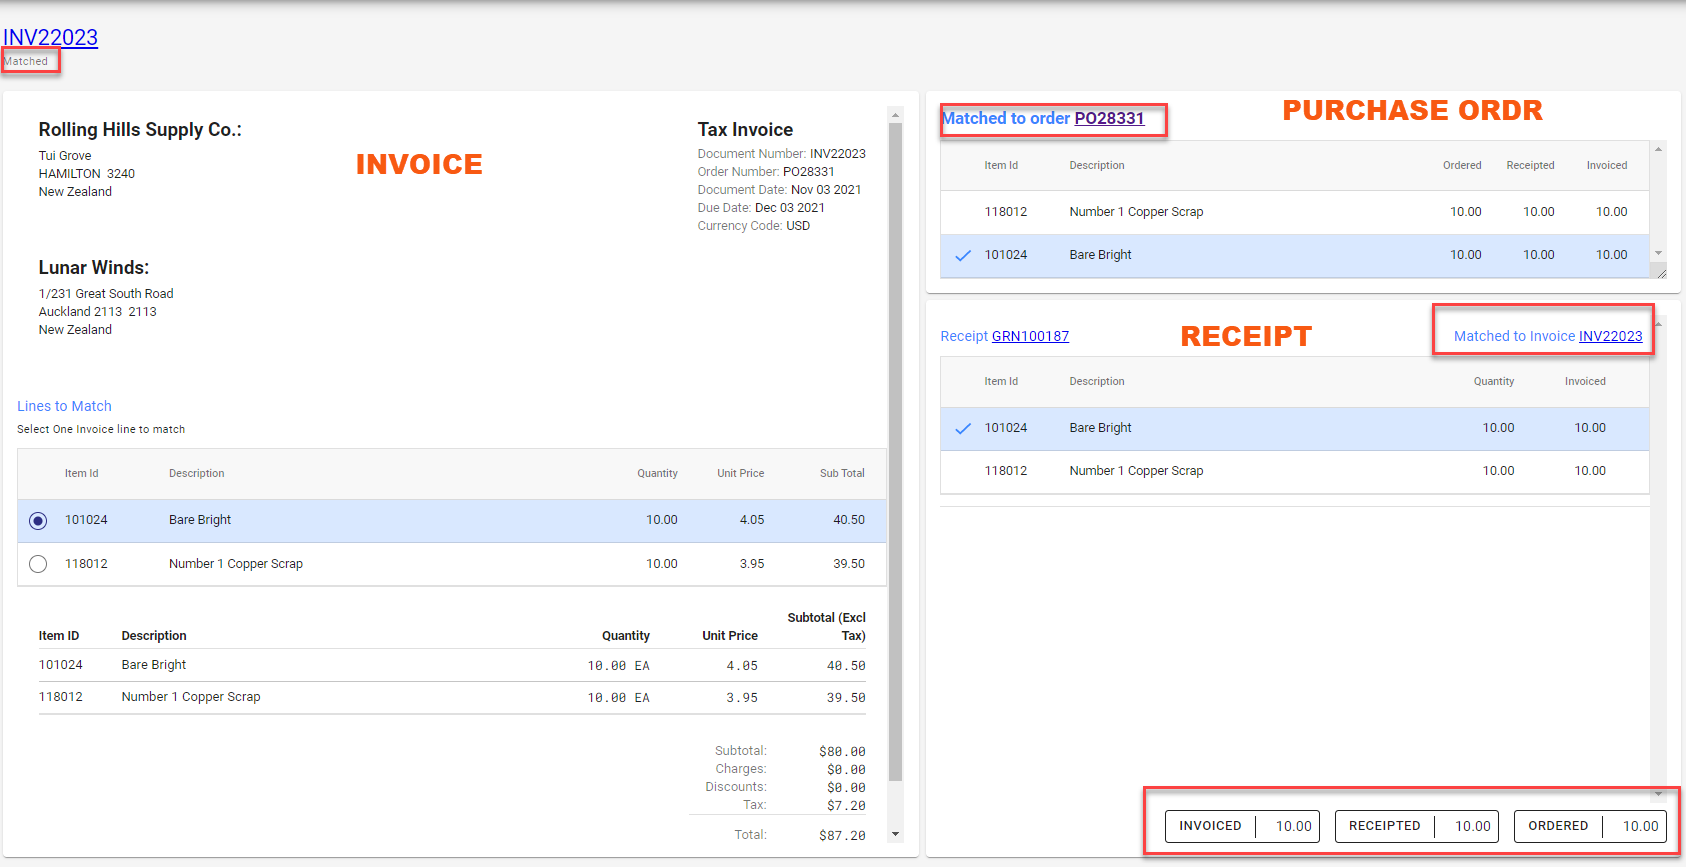Click the Unit Price 3.95 in Lines to Match
This screenshot has height=867, width=1686.
click(x=752, y=564)
